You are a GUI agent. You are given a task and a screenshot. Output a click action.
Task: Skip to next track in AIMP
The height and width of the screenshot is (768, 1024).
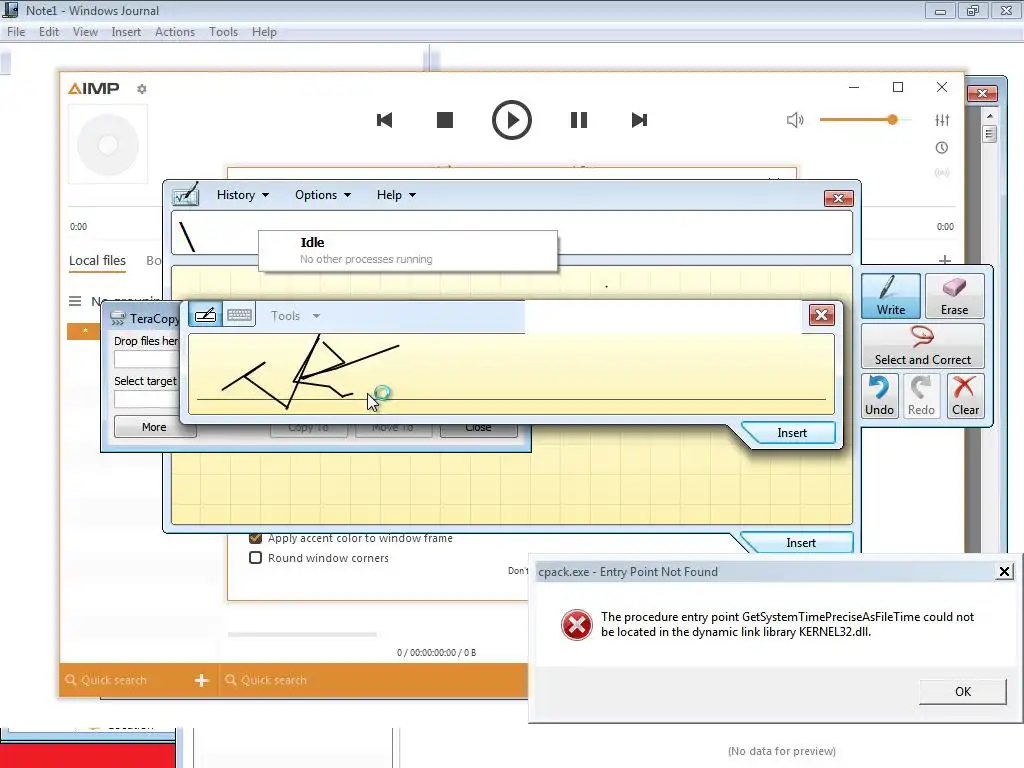pyautogui.click(x=639, y=120)
